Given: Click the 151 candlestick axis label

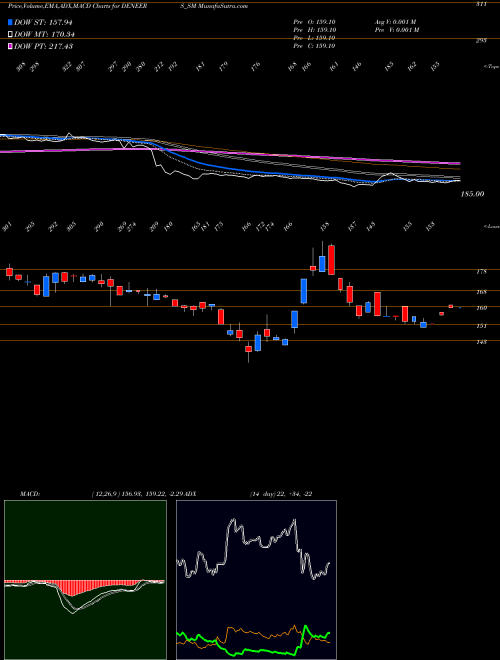Looking at the screenshot, I should click(481, 326).
